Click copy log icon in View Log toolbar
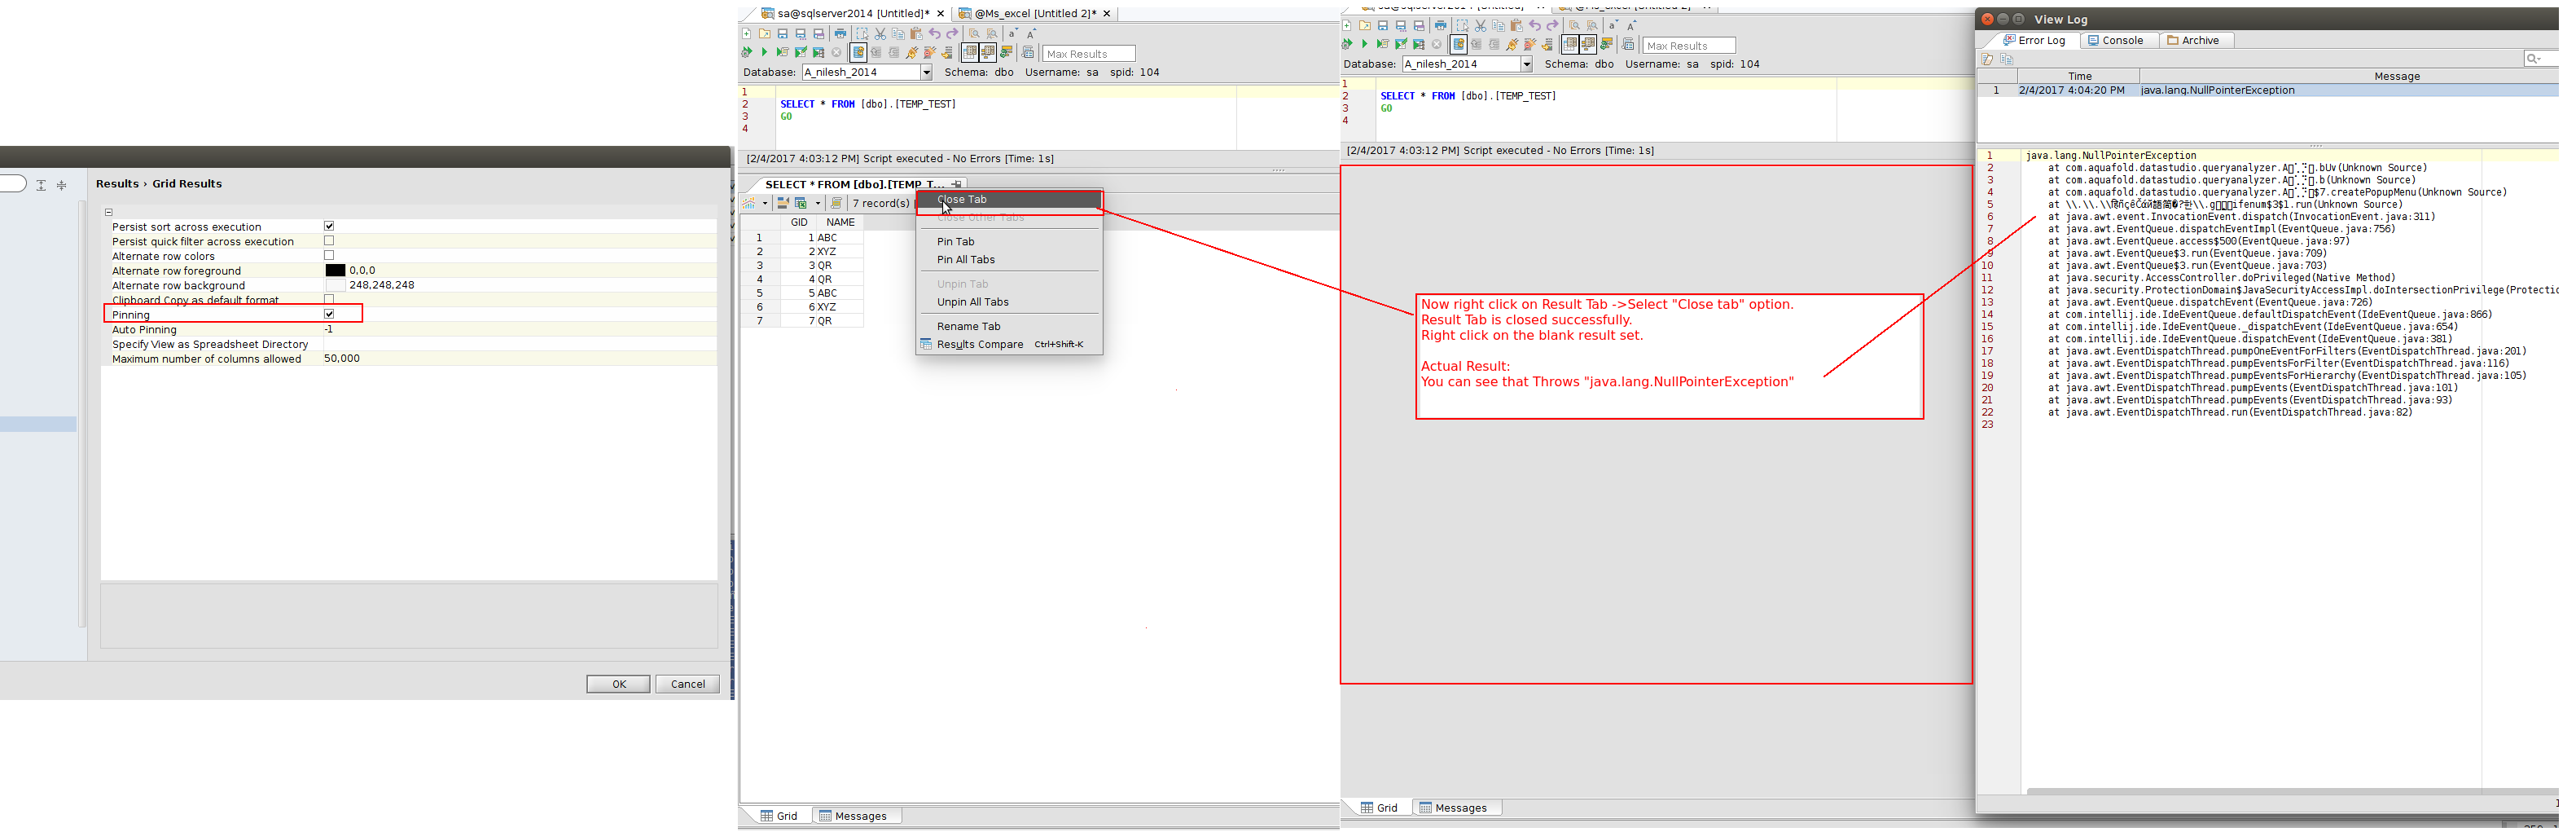 (2007, 59)
